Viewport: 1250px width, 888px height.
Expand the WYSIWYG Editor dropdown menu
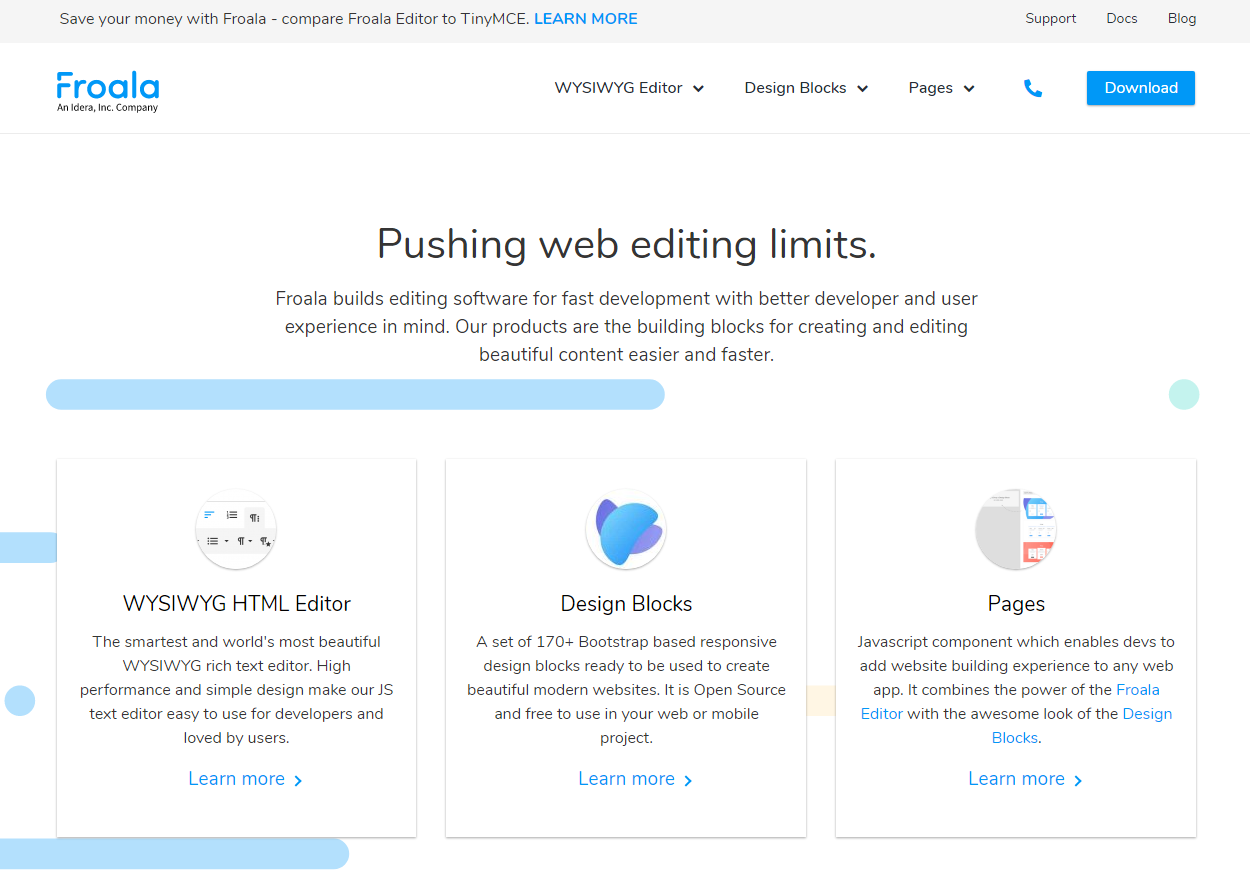(629, 88)
